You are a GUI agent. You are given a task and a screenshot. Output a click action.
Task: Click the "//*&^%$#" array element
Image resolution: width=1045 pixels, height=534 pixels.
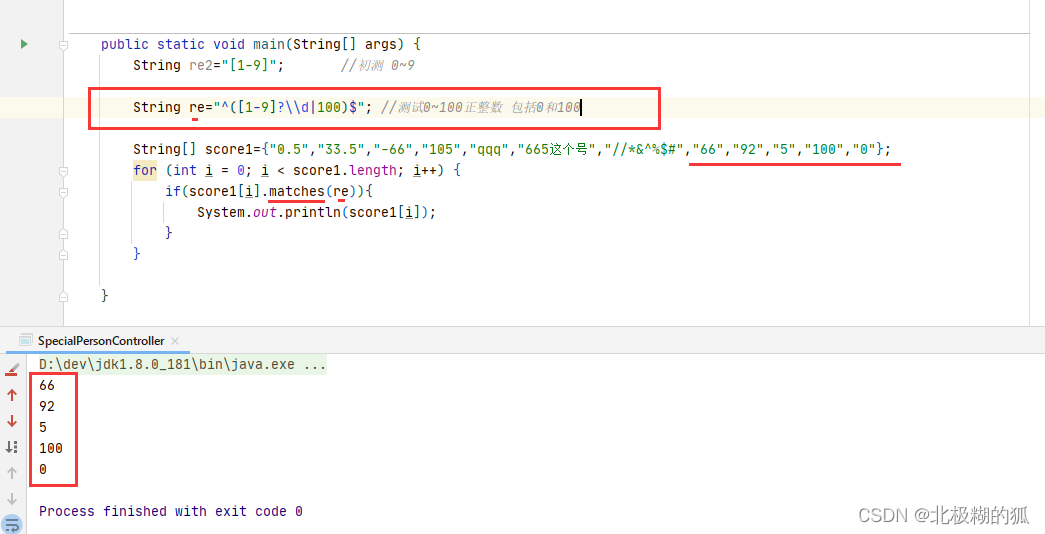tap(644, 149)
